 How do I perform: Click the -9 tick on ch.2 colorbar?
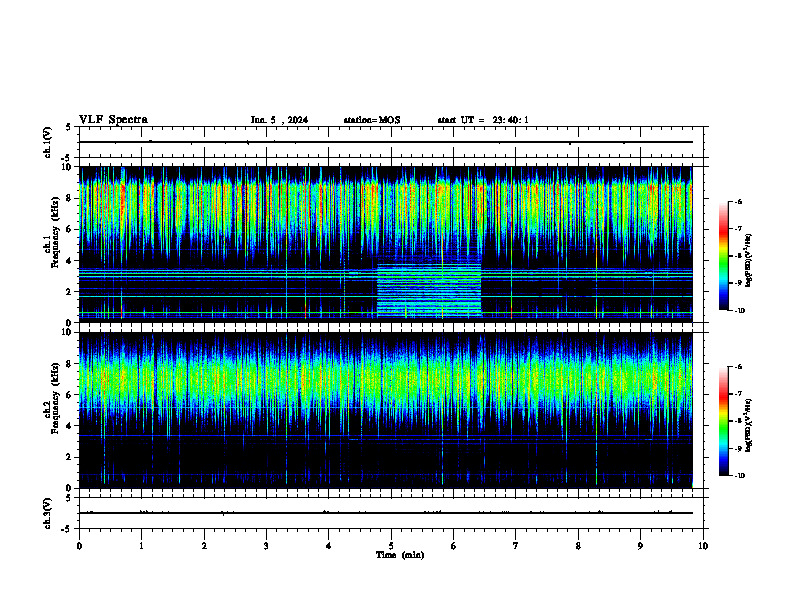[738, 448]
